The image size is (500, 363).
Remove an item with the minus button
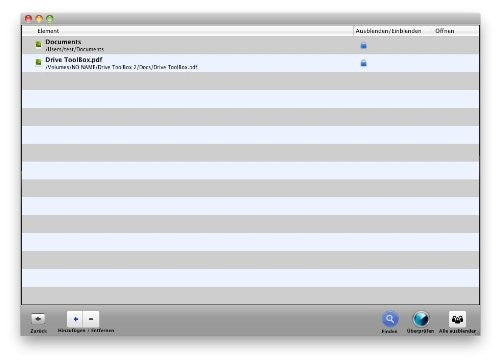(x=91, y=319)
